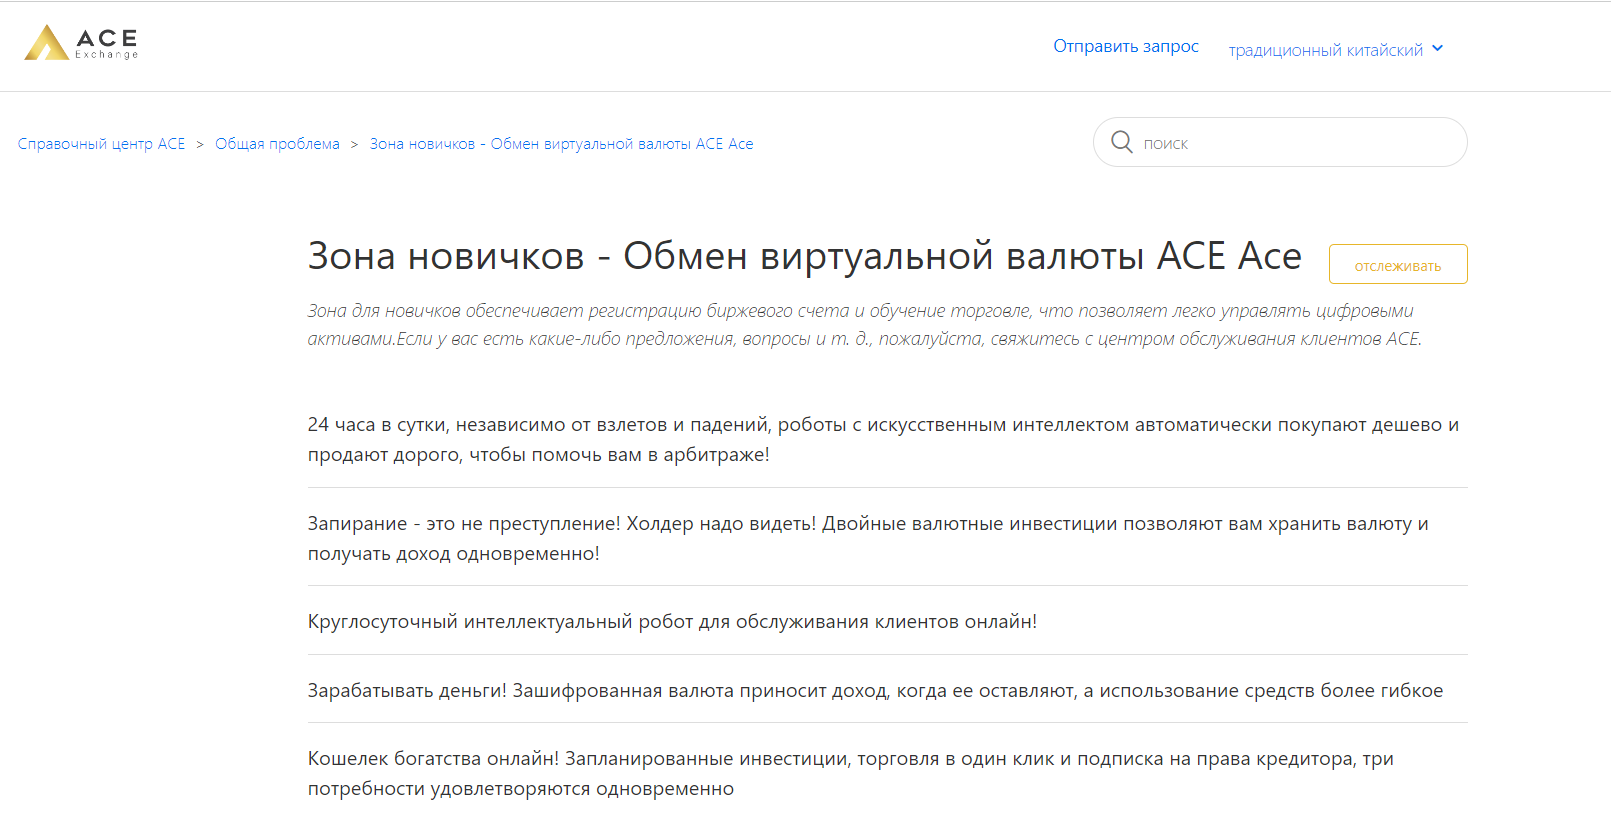Focus the поиск search field
This screenshot has height=819, width=1611.
point(1280,142)
